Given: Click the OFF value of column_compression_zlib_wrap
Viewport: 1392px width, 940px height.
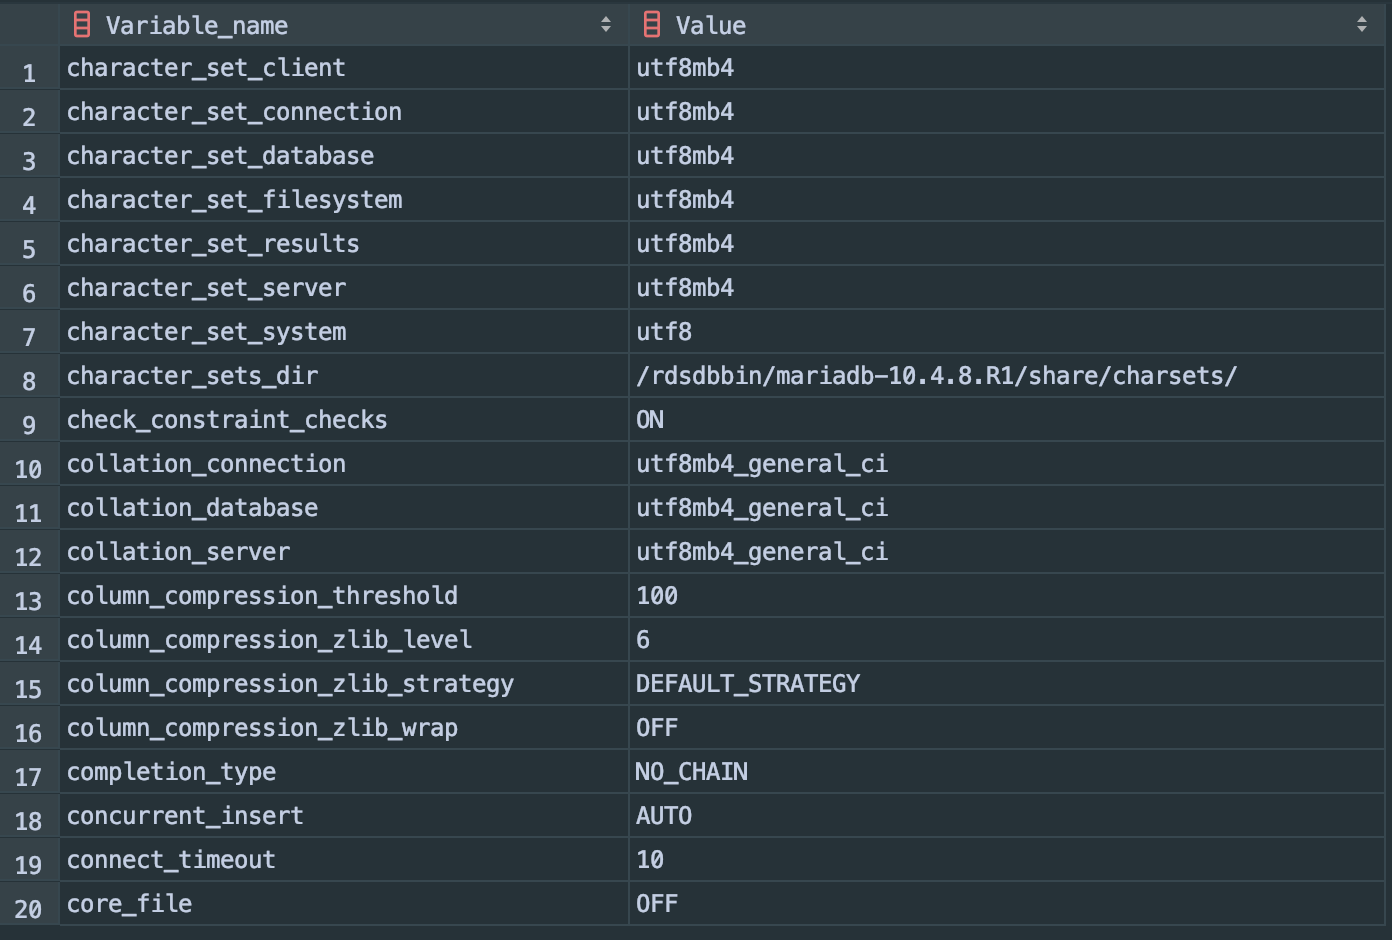Looking at the screenshot, I should (657, 728).
